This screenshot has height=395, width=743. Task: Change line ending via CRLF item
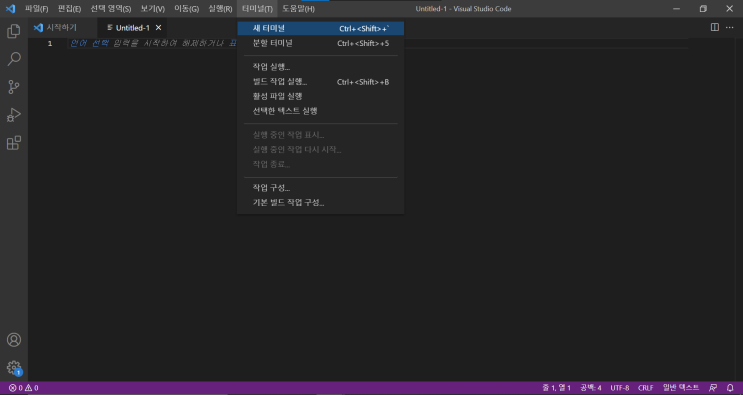point(645,388)
